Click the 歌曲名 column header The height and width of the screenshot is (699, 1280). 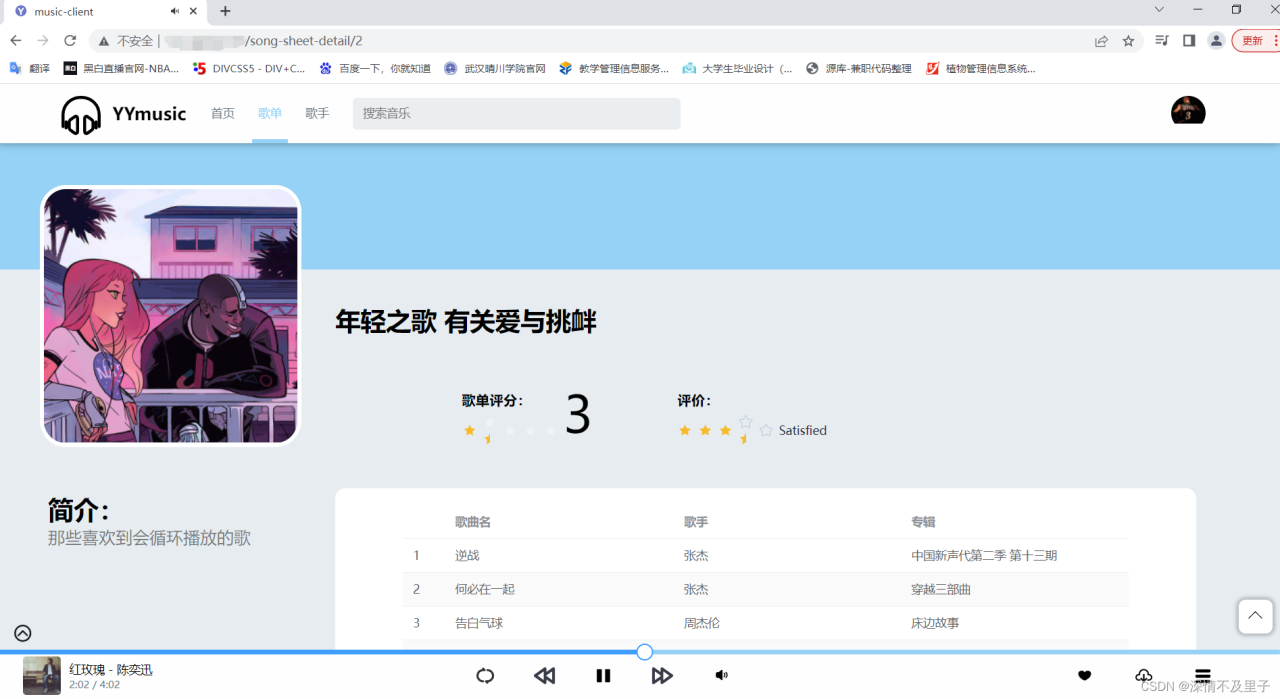(473, 522)
